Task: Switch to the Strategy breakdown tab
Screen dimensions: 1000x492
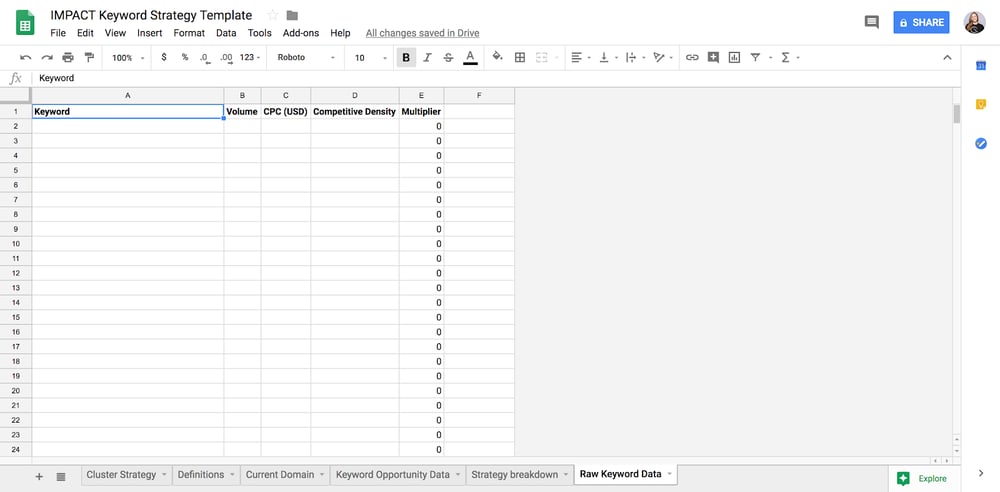Action: point(519,475)
